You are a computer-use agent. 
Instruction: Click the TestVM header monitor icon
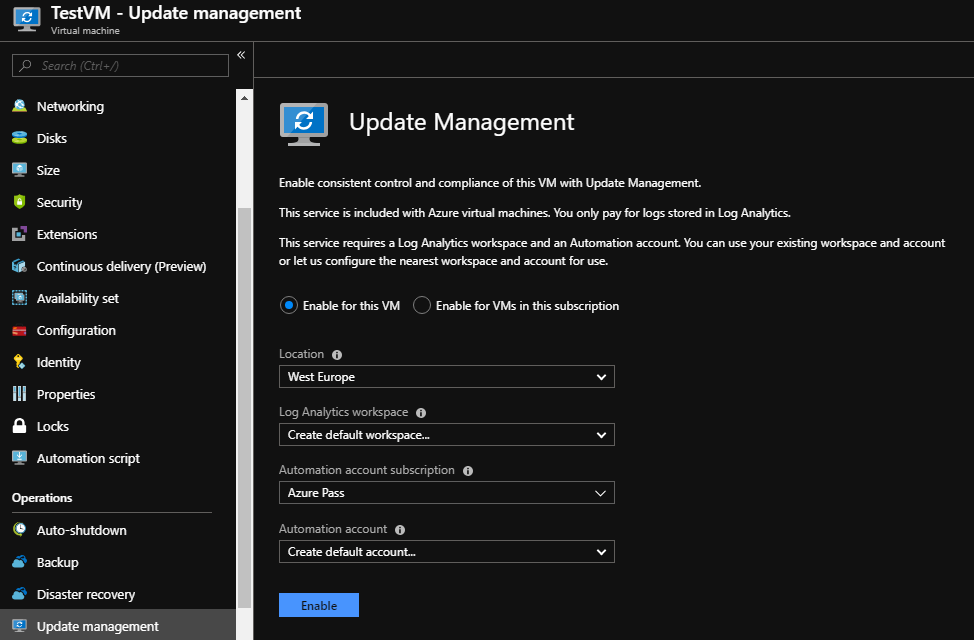click(27, 19)
